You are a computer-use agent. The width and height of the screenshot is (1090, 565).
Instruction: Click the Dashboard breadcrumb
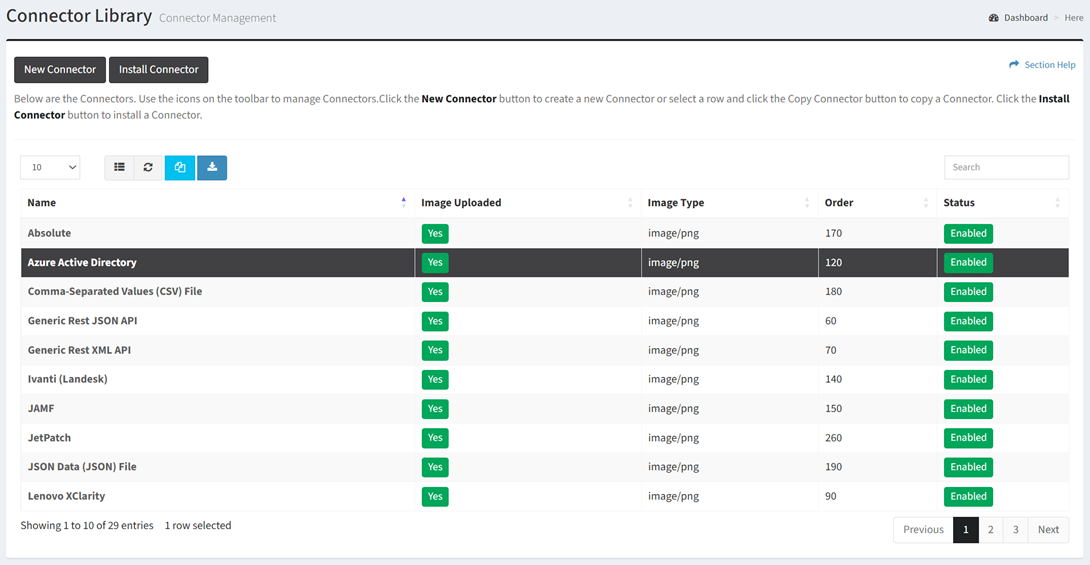point(1026,18)
